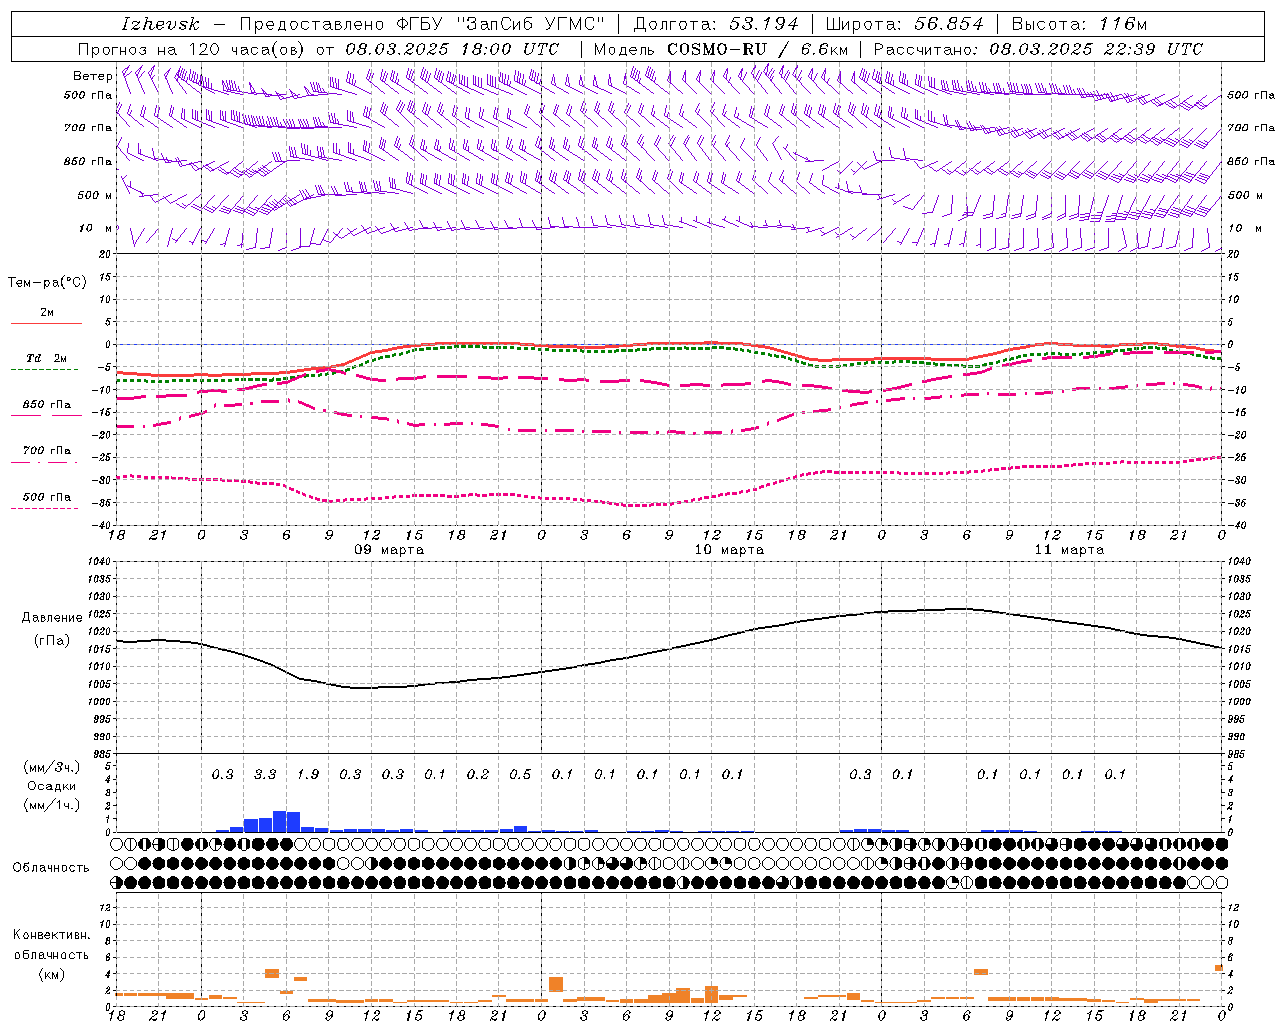Click the 'Тем-ра(°C)' temperature panel label

[47, 283]
